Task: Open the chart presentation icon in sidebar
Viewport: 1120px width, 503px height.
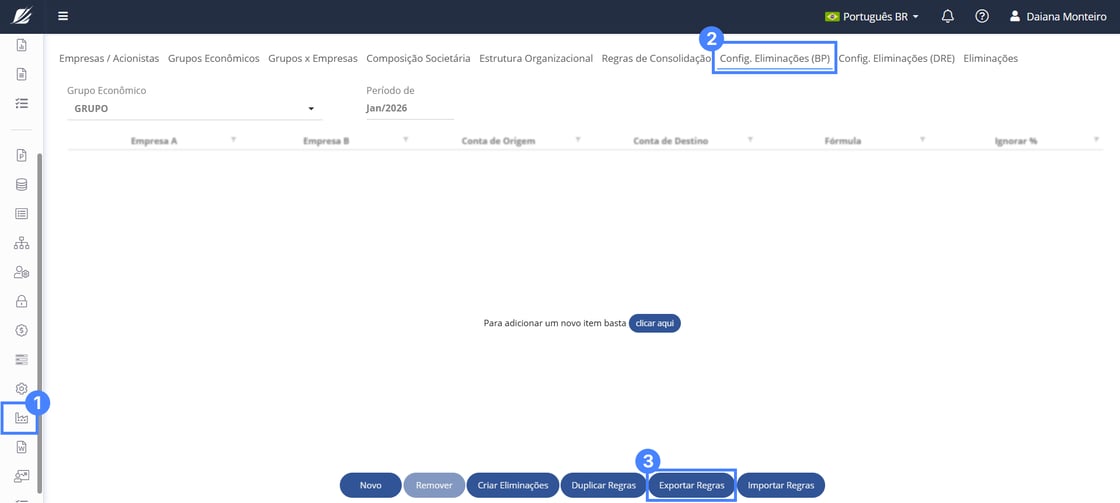Action: 21,476
